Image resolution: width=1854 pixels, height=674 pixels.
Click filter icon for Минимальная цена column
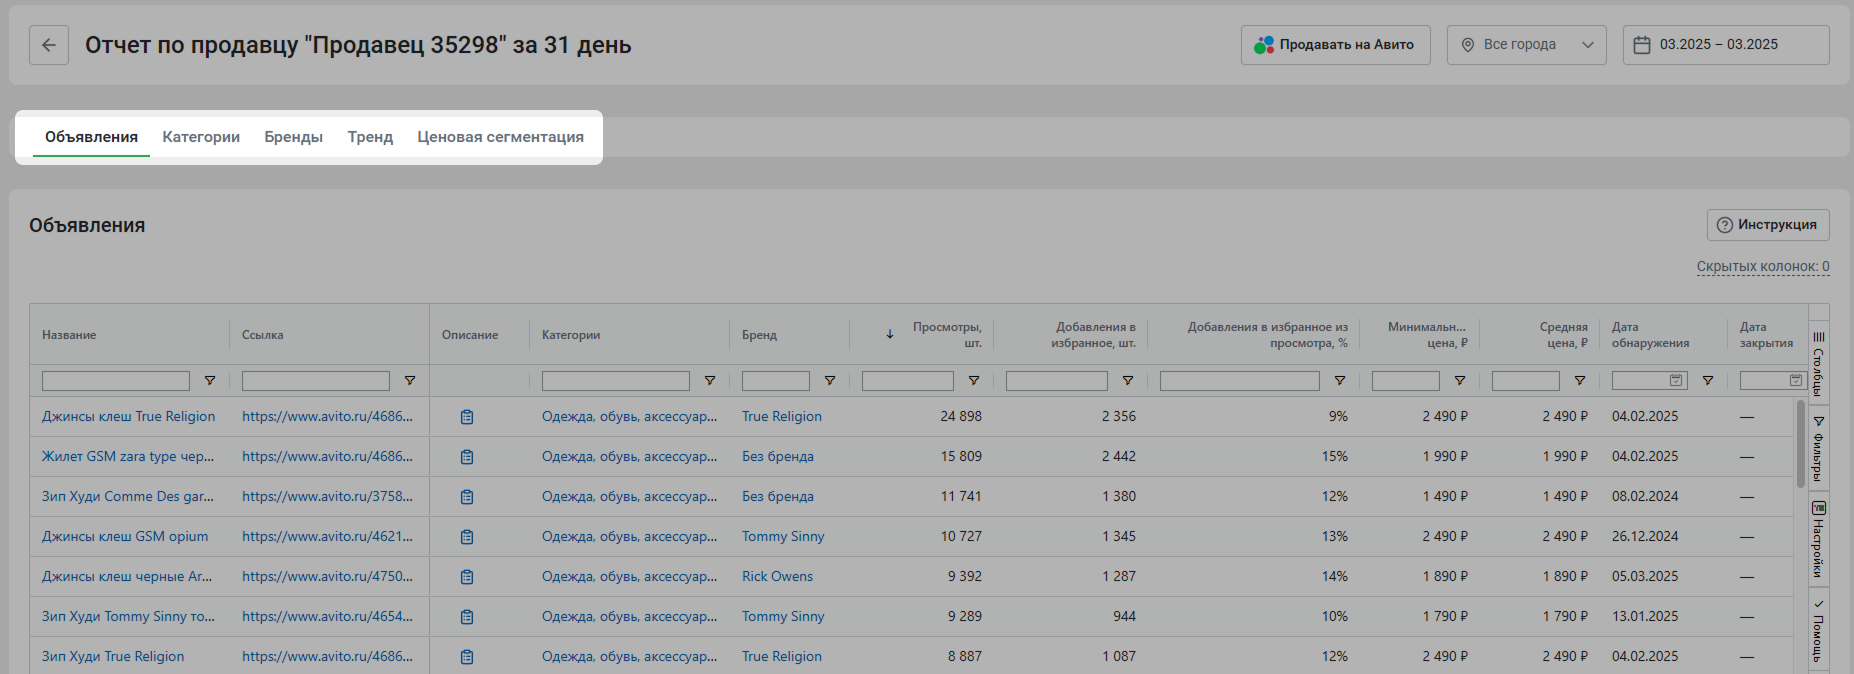coord(1460,381)
